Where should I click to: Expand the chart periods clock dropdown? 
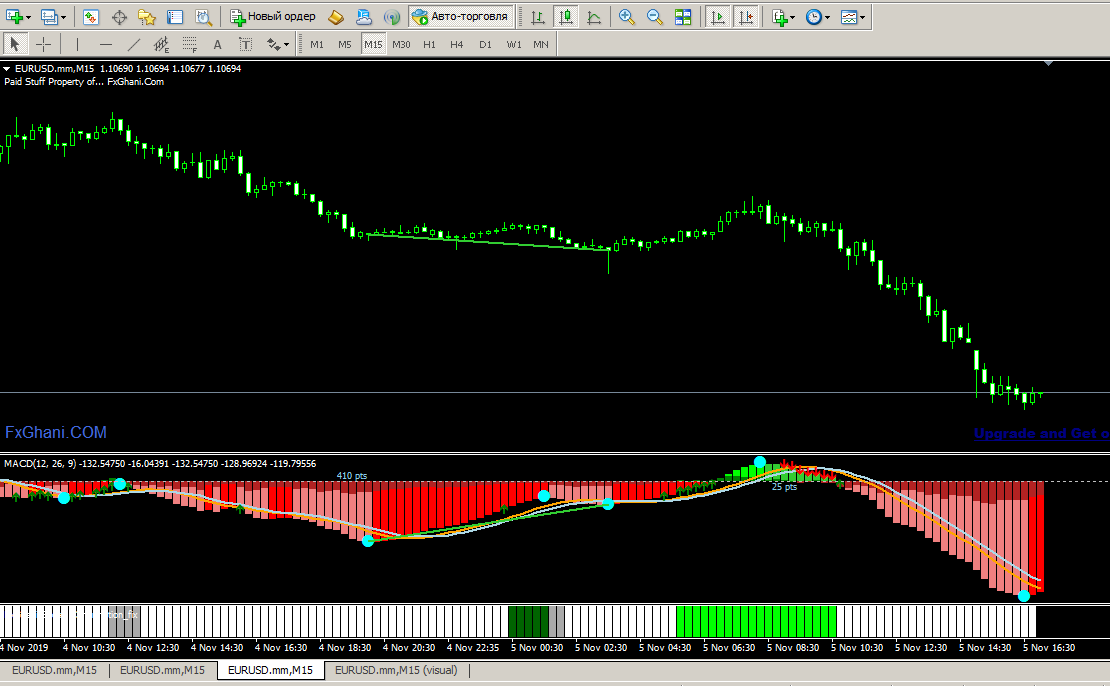tap(818, 17)
